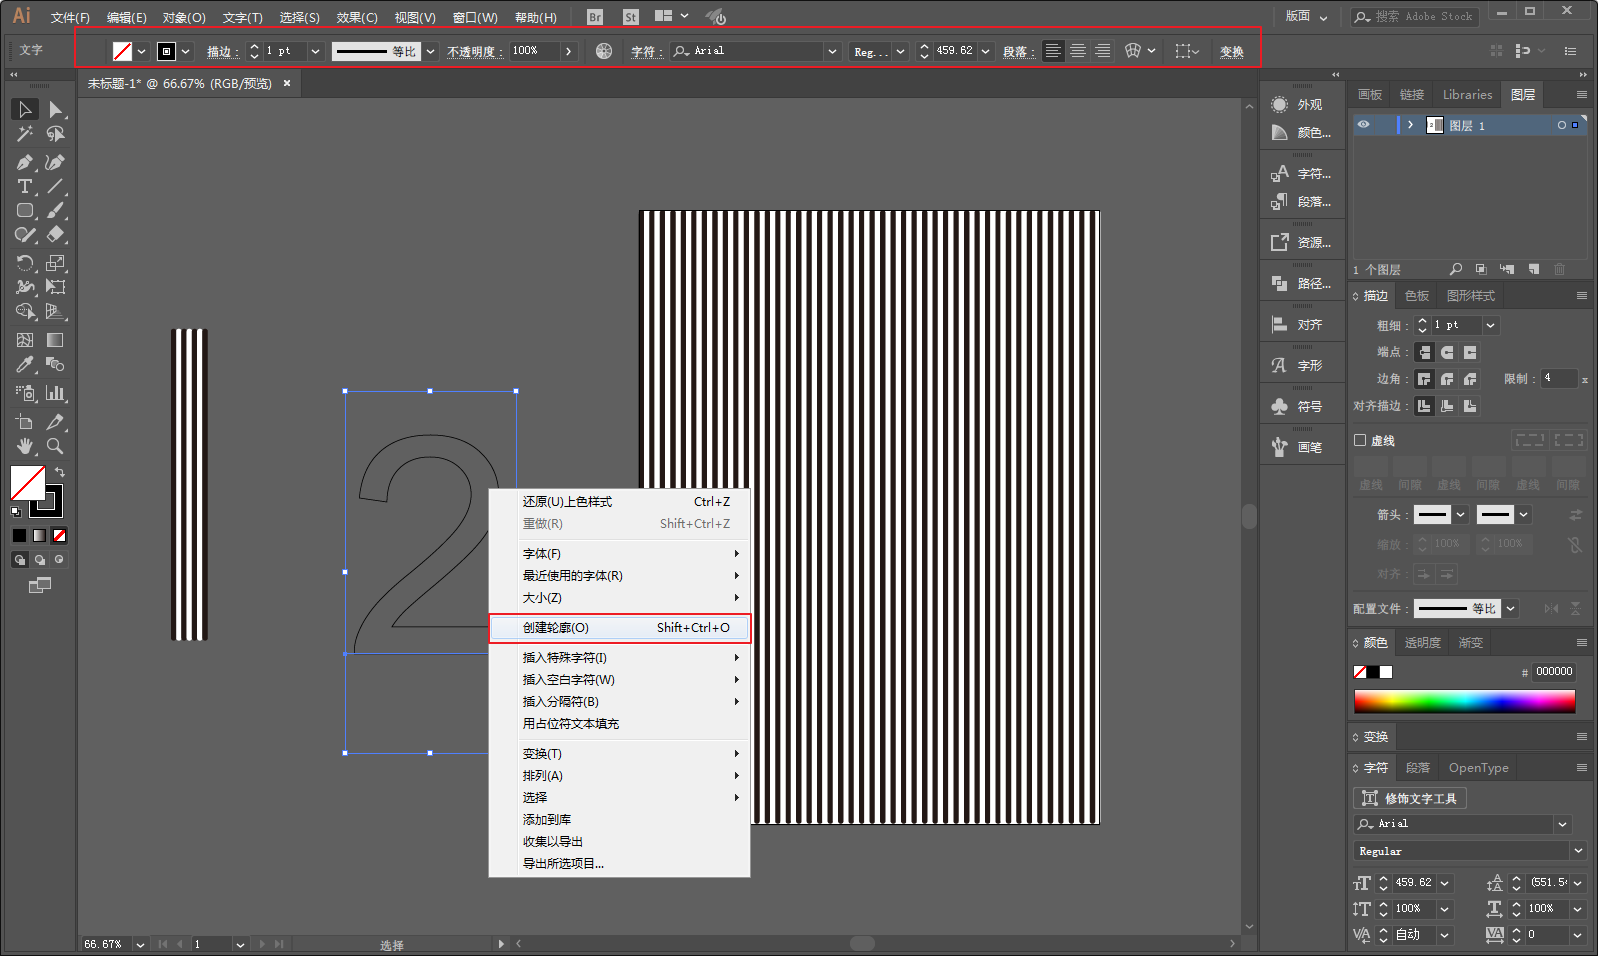This screenshot has width=1598, height=956.
Task: Align paragraph text left in control bar
Action: coord(1053,51)
